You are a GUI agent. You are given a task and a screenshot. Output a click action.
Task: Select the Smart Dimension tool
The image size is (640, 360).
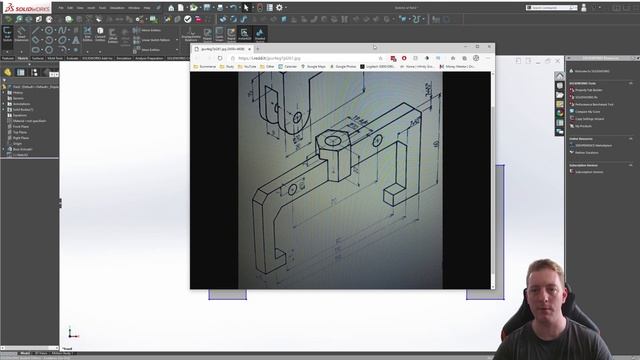[21, 34]
